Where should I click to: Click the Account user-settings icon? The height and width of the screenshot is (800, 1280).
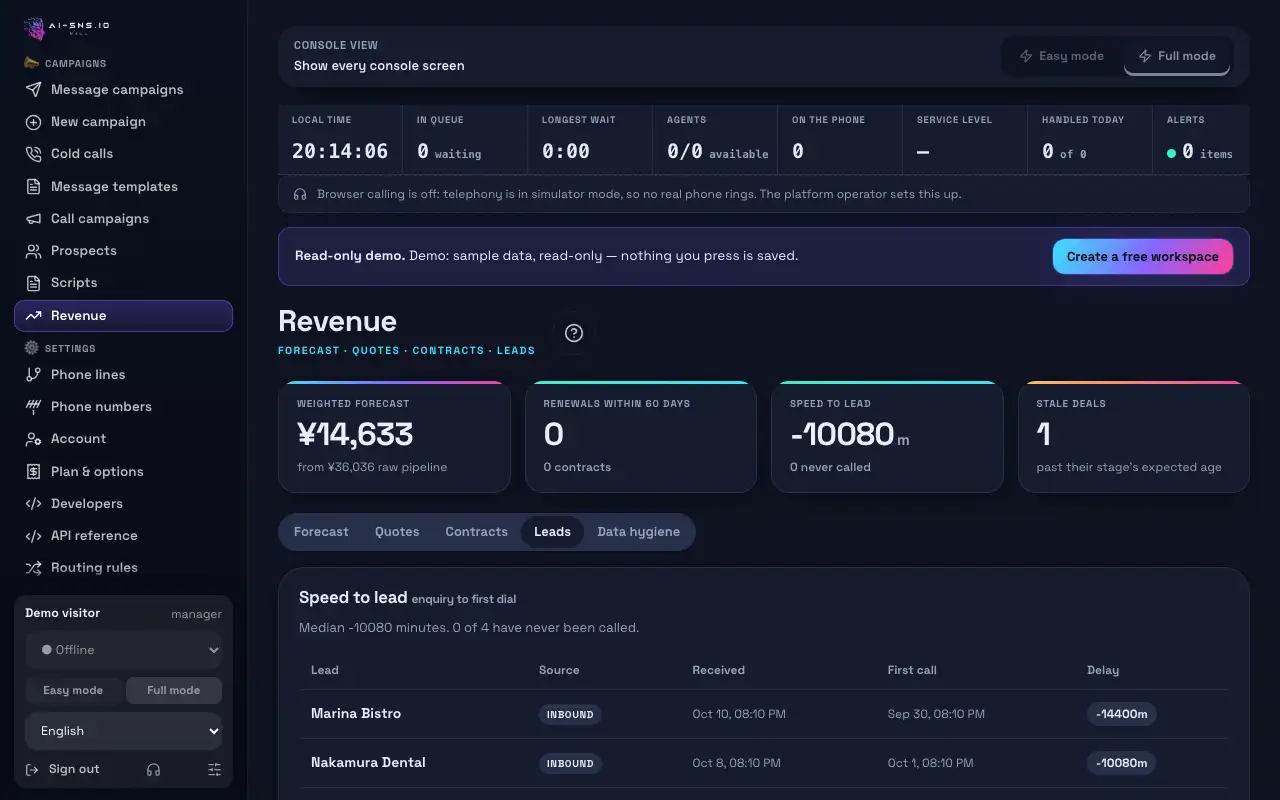33,439
